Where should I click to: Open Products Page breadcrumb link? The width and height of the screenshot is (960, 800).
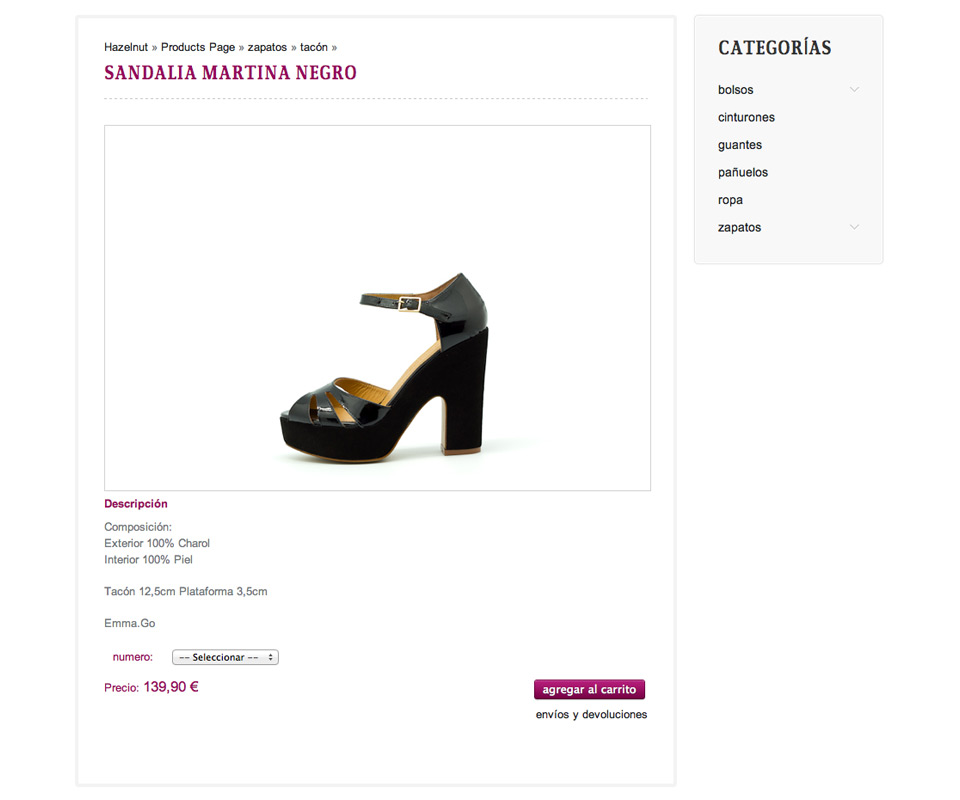198,47
